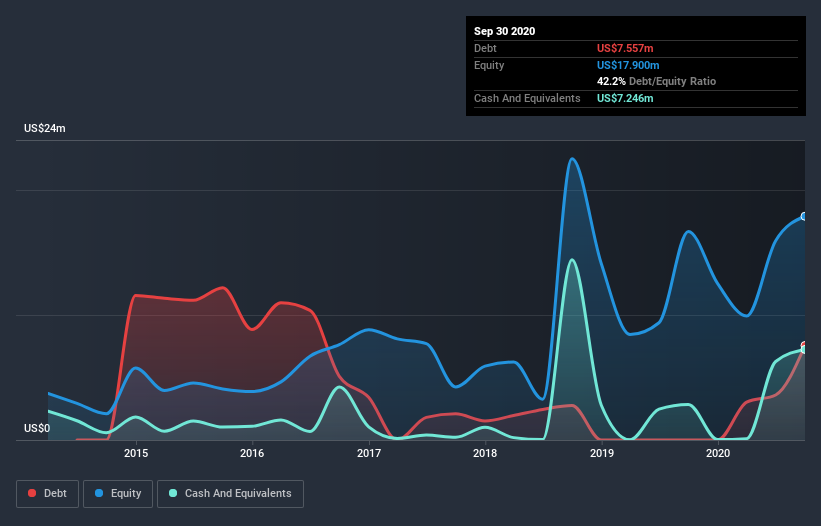Click the 2020 x-axis label
This screenshot has height=526, width=821.
[x=718, y=453]
